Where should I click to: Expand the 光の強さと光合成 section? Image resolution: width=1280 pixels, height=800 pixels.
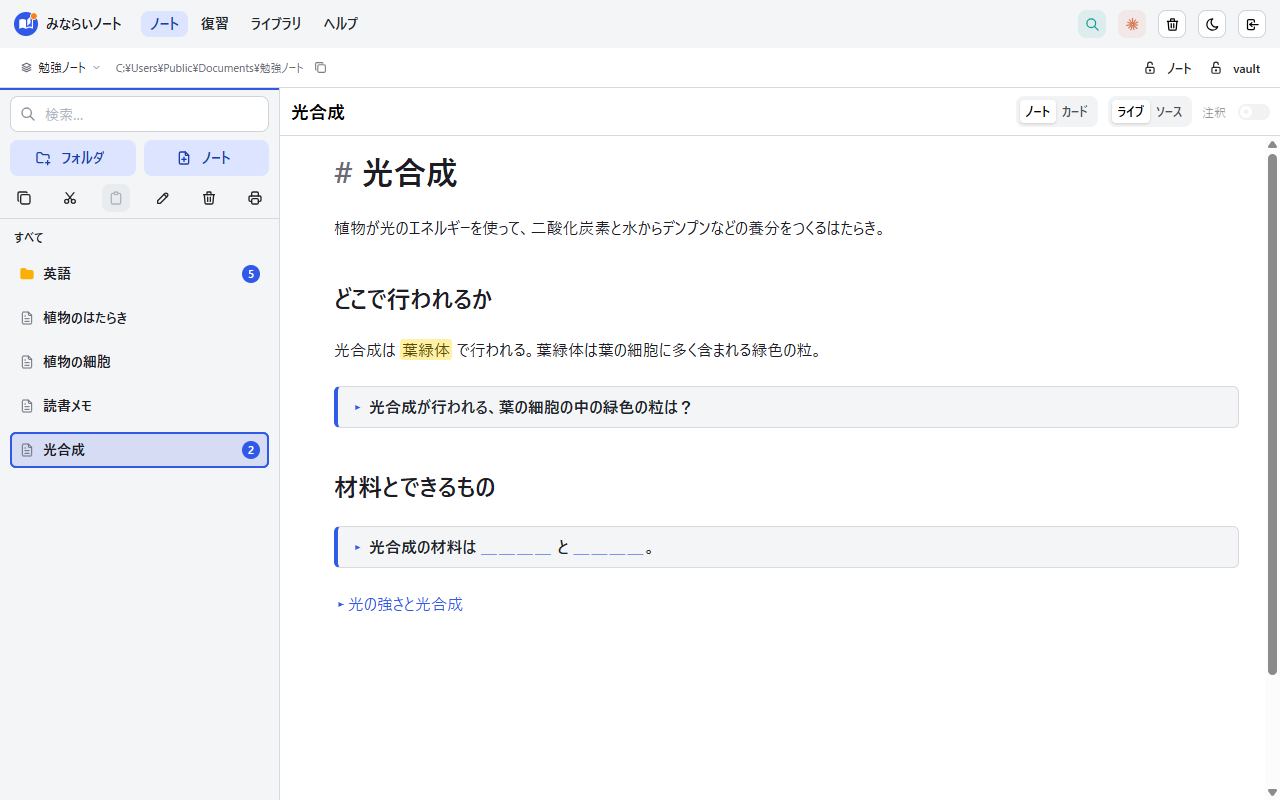(x=399, y=604)
